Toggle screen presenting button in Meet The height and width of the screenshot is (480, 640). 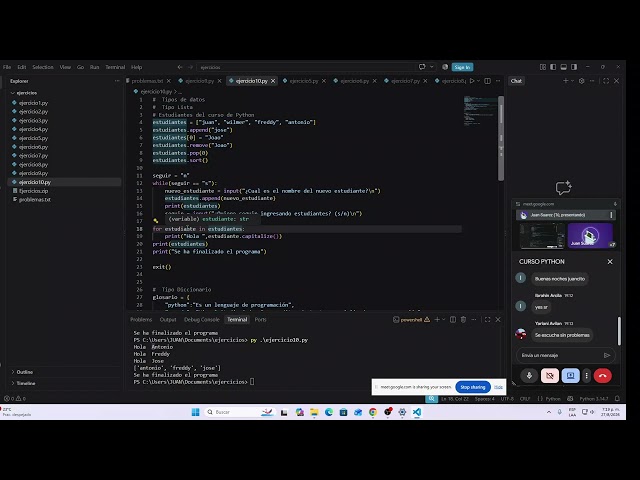[x=570, y=376]
